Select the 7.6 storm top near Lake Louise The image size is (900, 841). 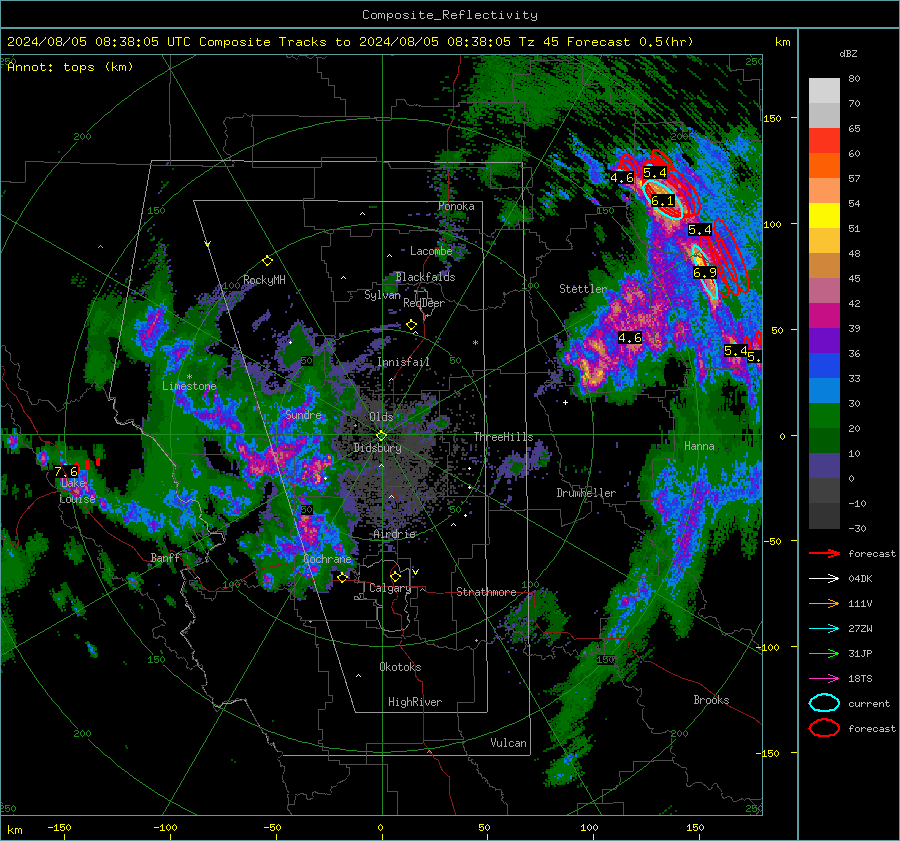[66, 471]
